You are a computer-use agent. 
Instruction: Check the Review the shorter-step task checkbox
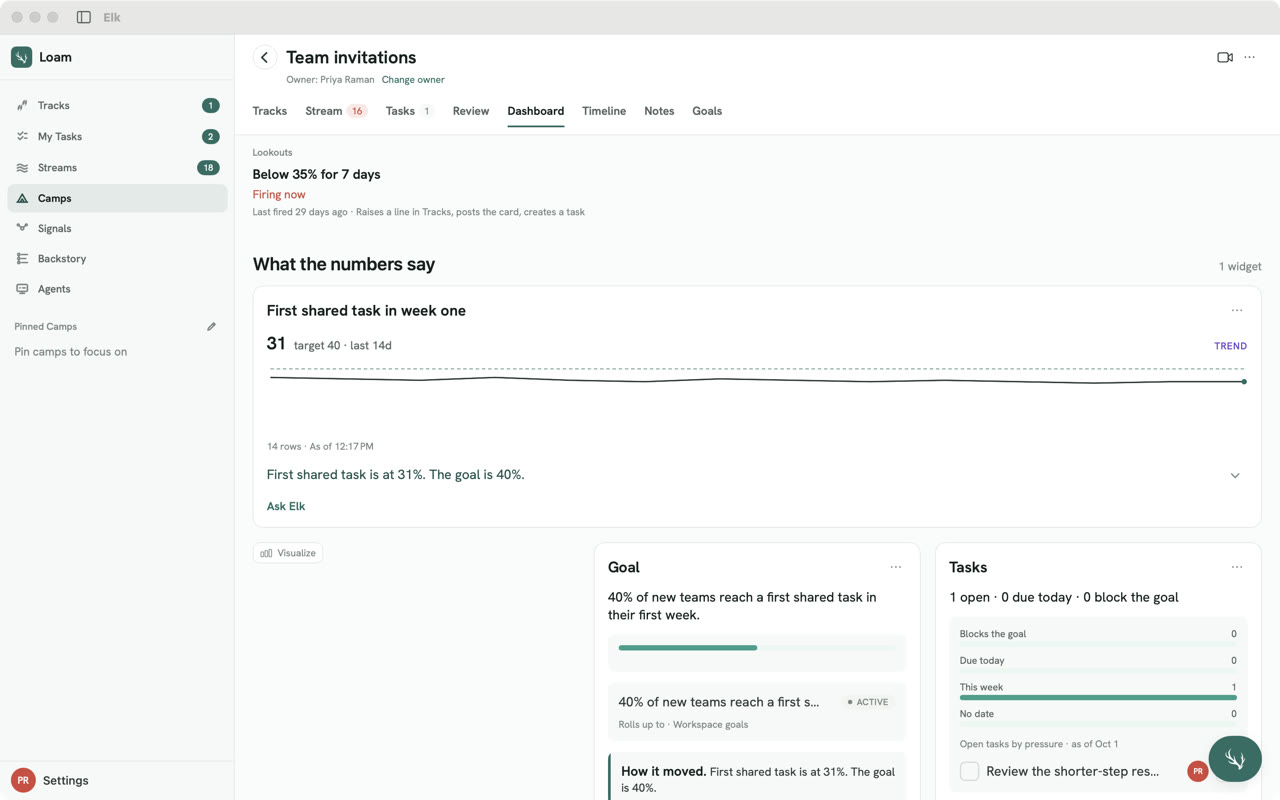969,771
